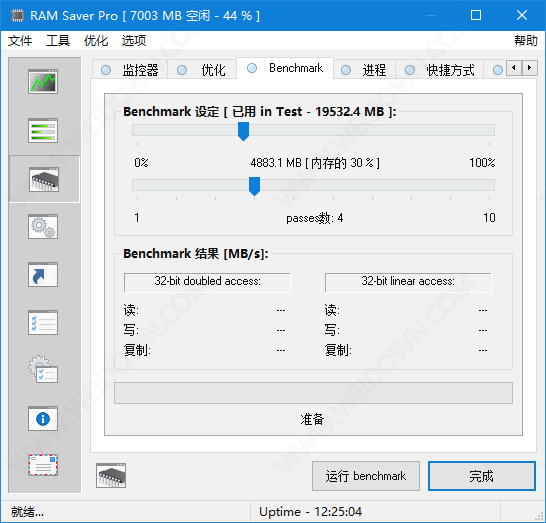Click the status bar resize grip
This screenshot has height=523, width=546.
pyautogui.click(x=540, y=517)
